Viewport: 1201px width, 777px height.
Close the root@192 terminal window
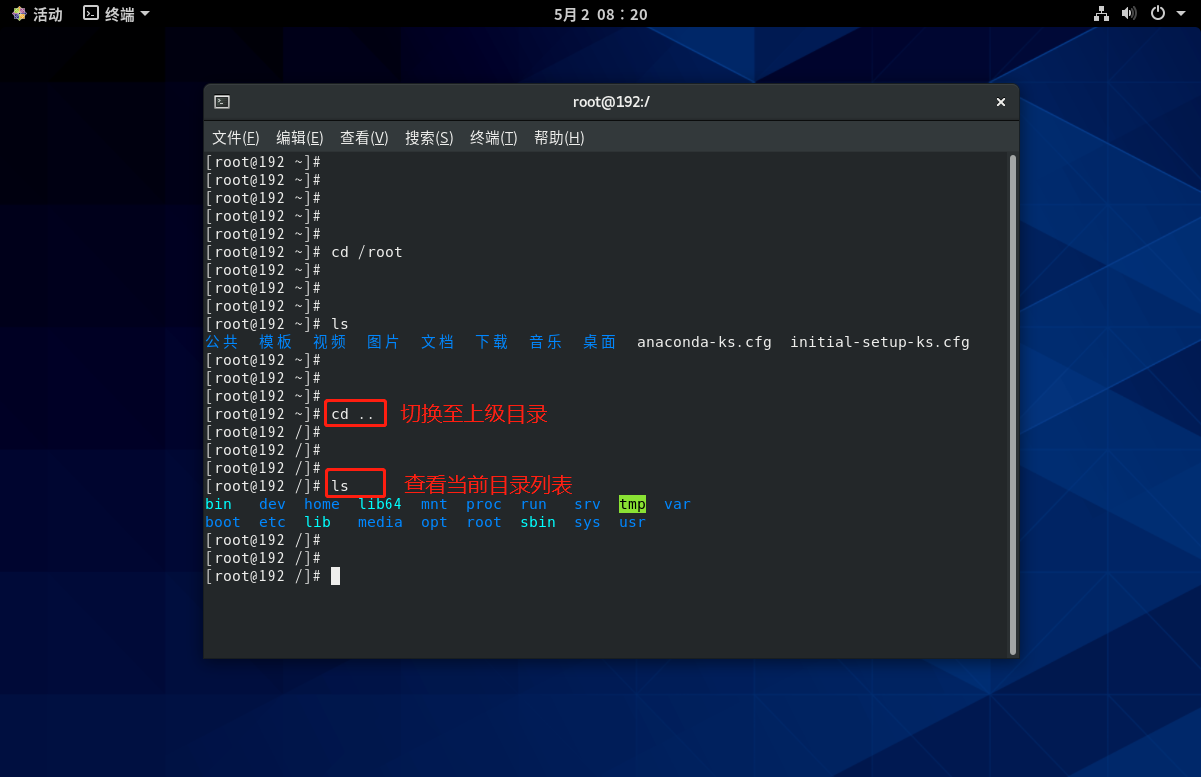point(1000,102)
